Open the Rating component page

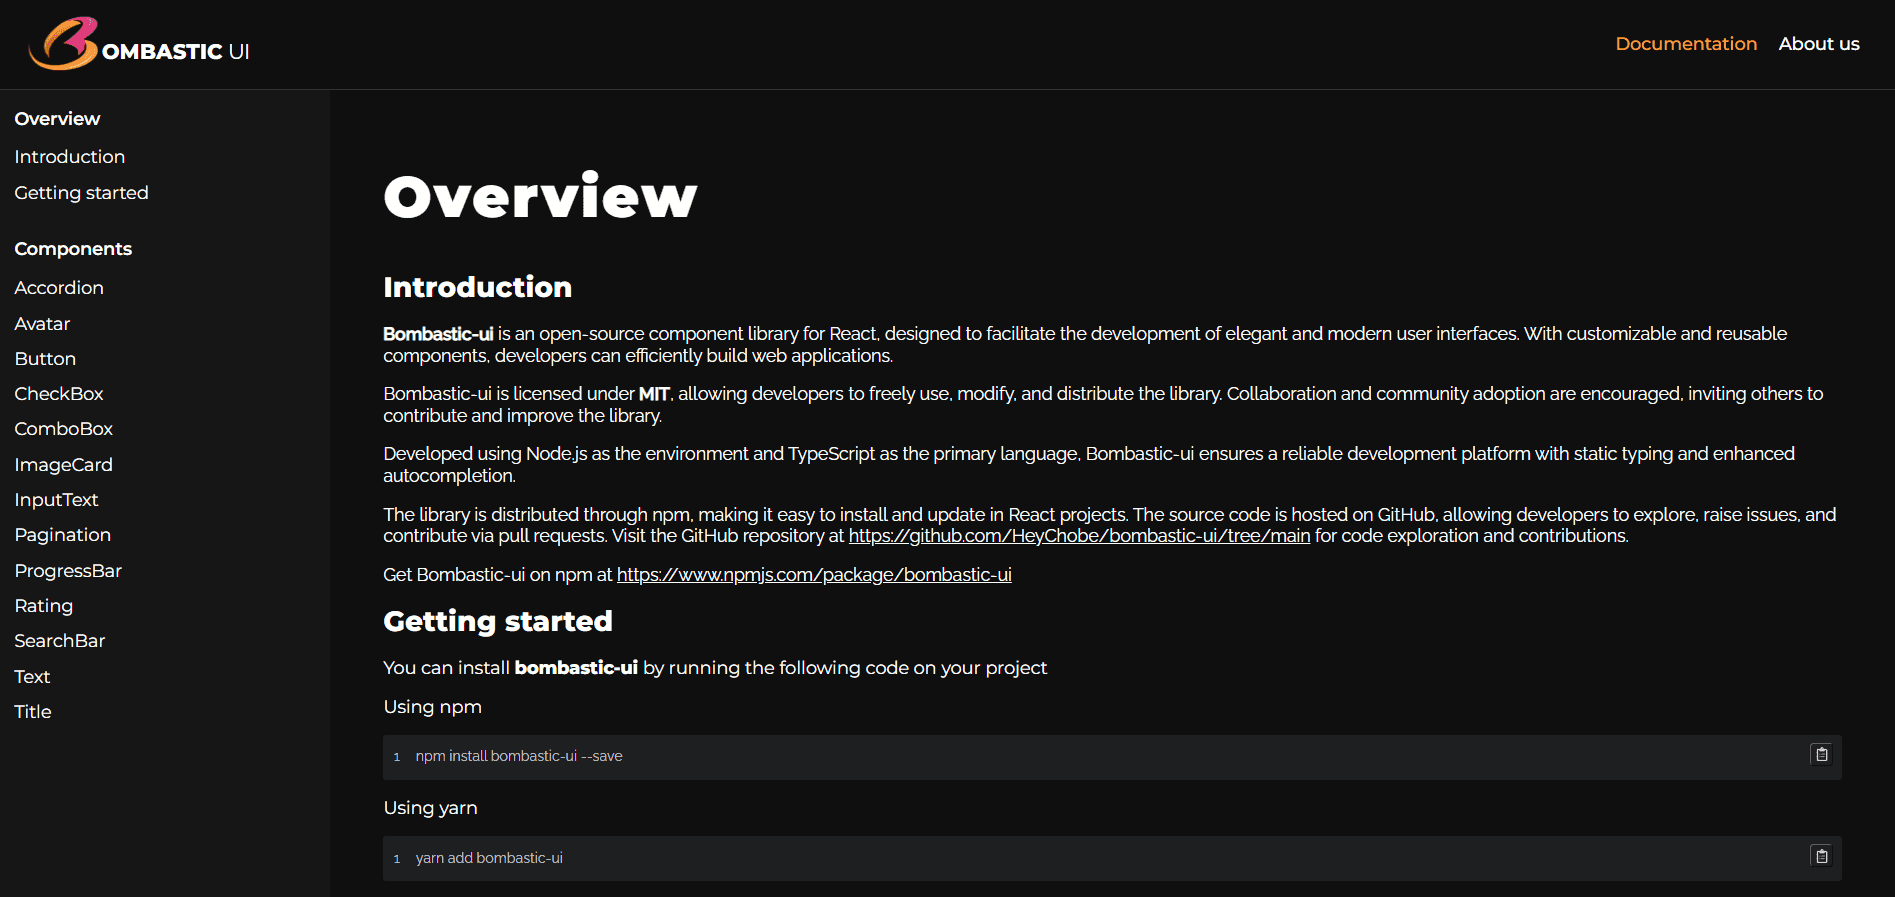[x=43, y=605]
